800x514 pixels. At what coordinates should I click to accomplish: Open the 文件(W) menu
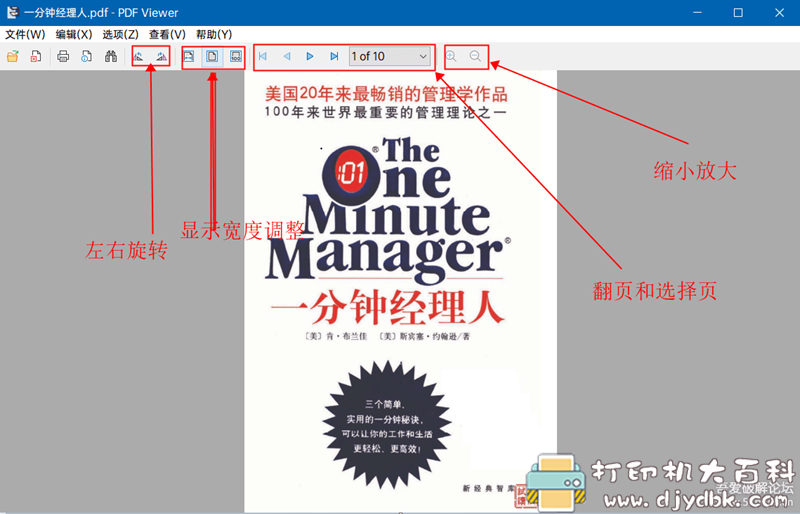point(25,34)
